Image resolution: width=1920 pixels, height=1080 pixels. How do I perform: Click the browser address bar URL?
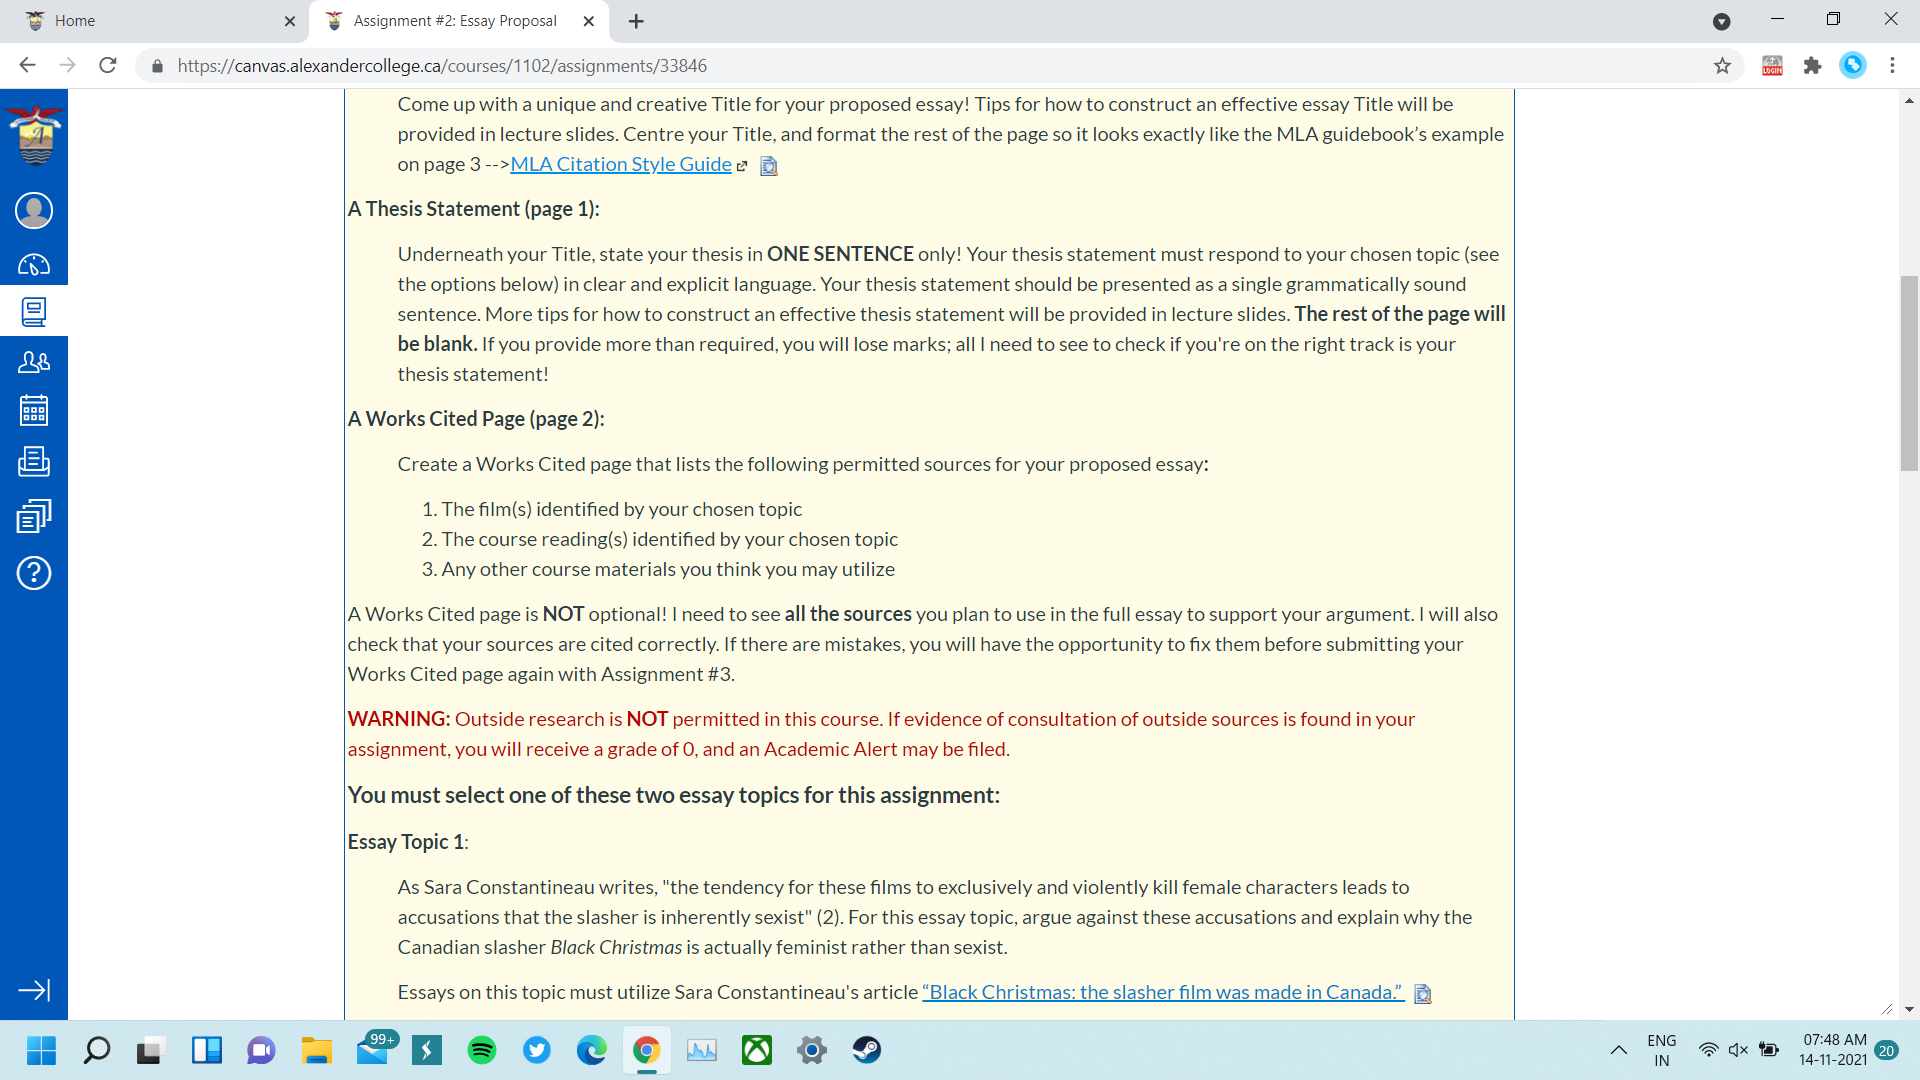tap(442, 66)
